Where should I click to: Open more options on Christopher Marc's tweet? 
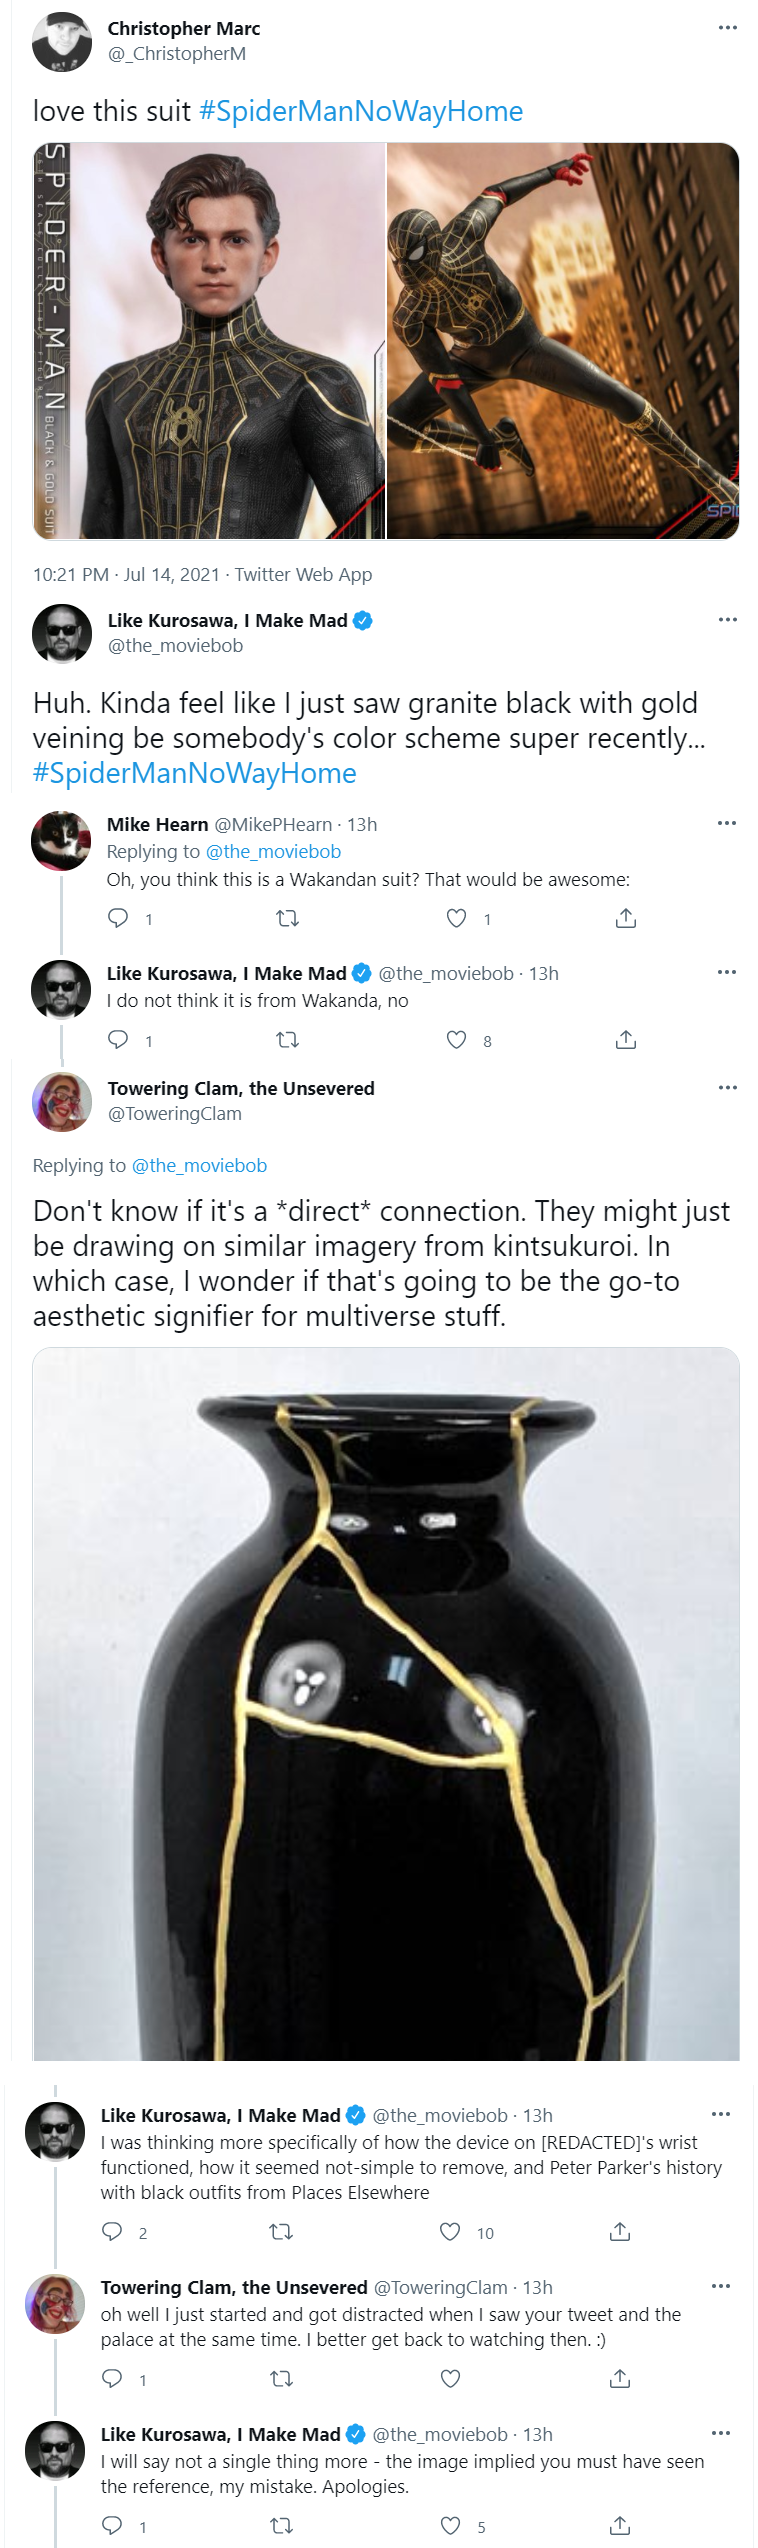coord(728,27)
